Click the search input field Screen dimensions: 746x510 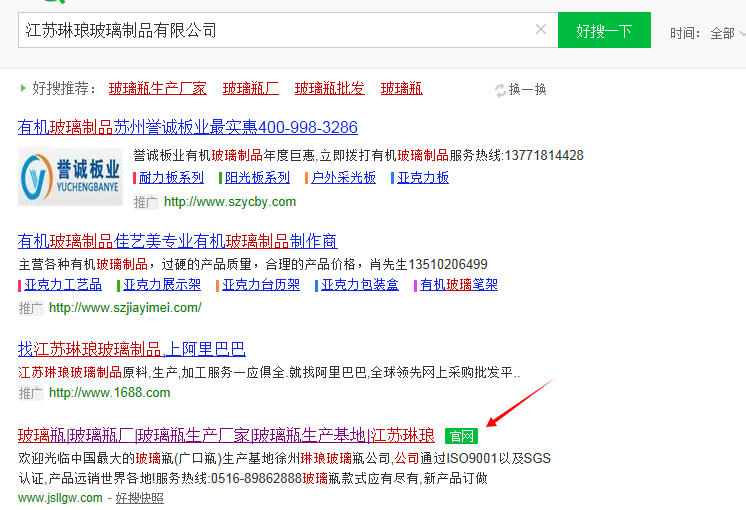tap(270, 30)
